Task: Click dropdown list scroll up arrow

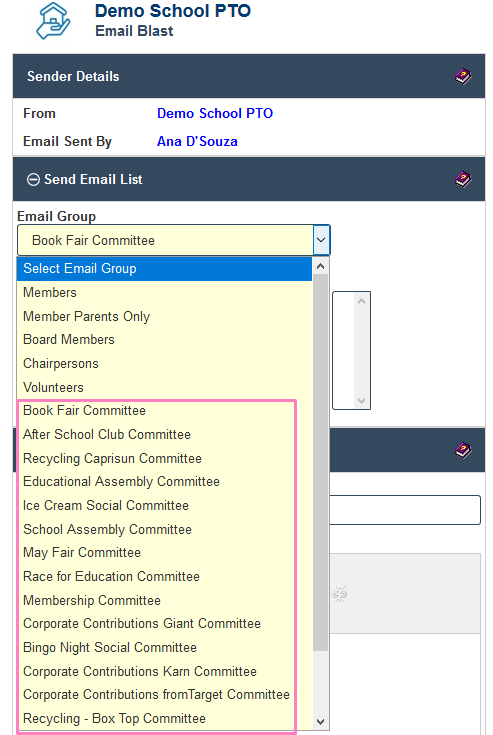Action: click(321, 266)
